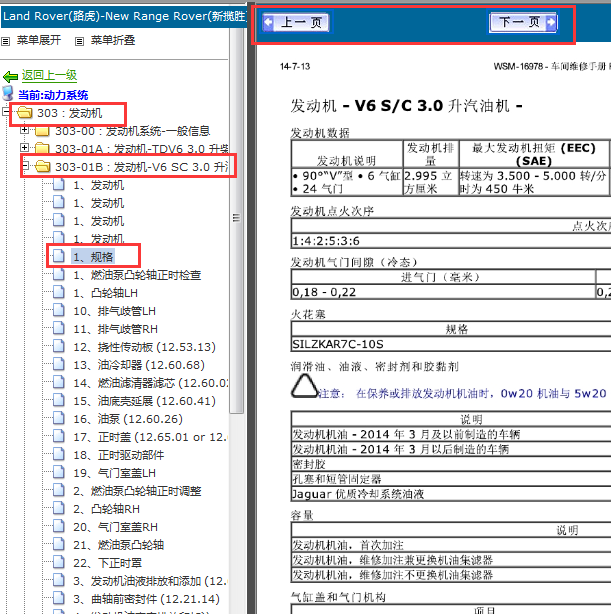This screenshot has width=611, height=614.
Task: Open 303-01A : 发动机-TDV6 3.0 folder
Action: pyautogui.click(x=142, y=149)
